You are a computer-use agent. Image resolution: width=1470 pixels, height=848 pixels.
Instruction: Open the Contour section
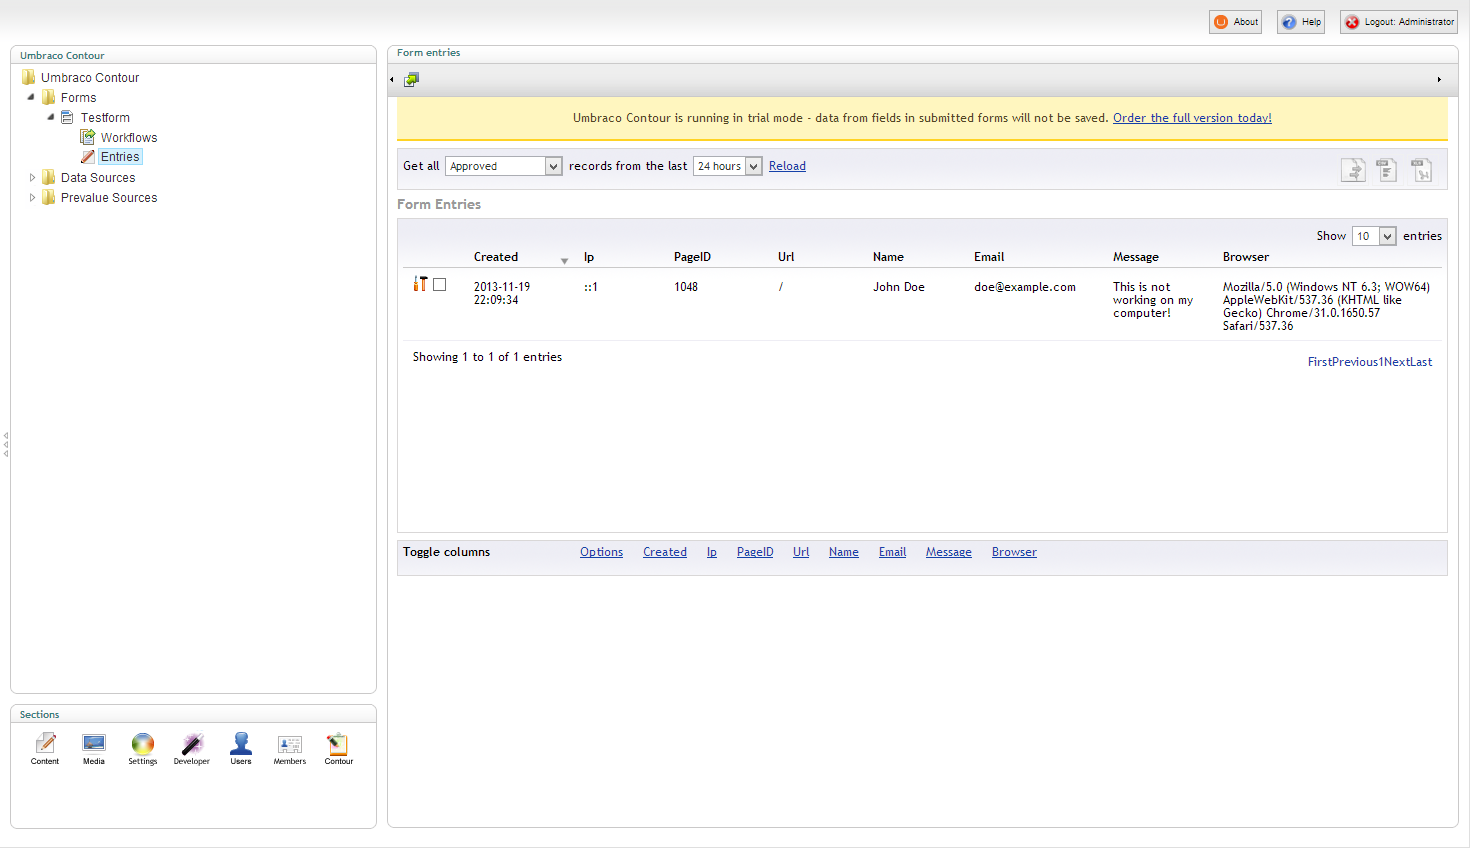(x=339, y=749)
